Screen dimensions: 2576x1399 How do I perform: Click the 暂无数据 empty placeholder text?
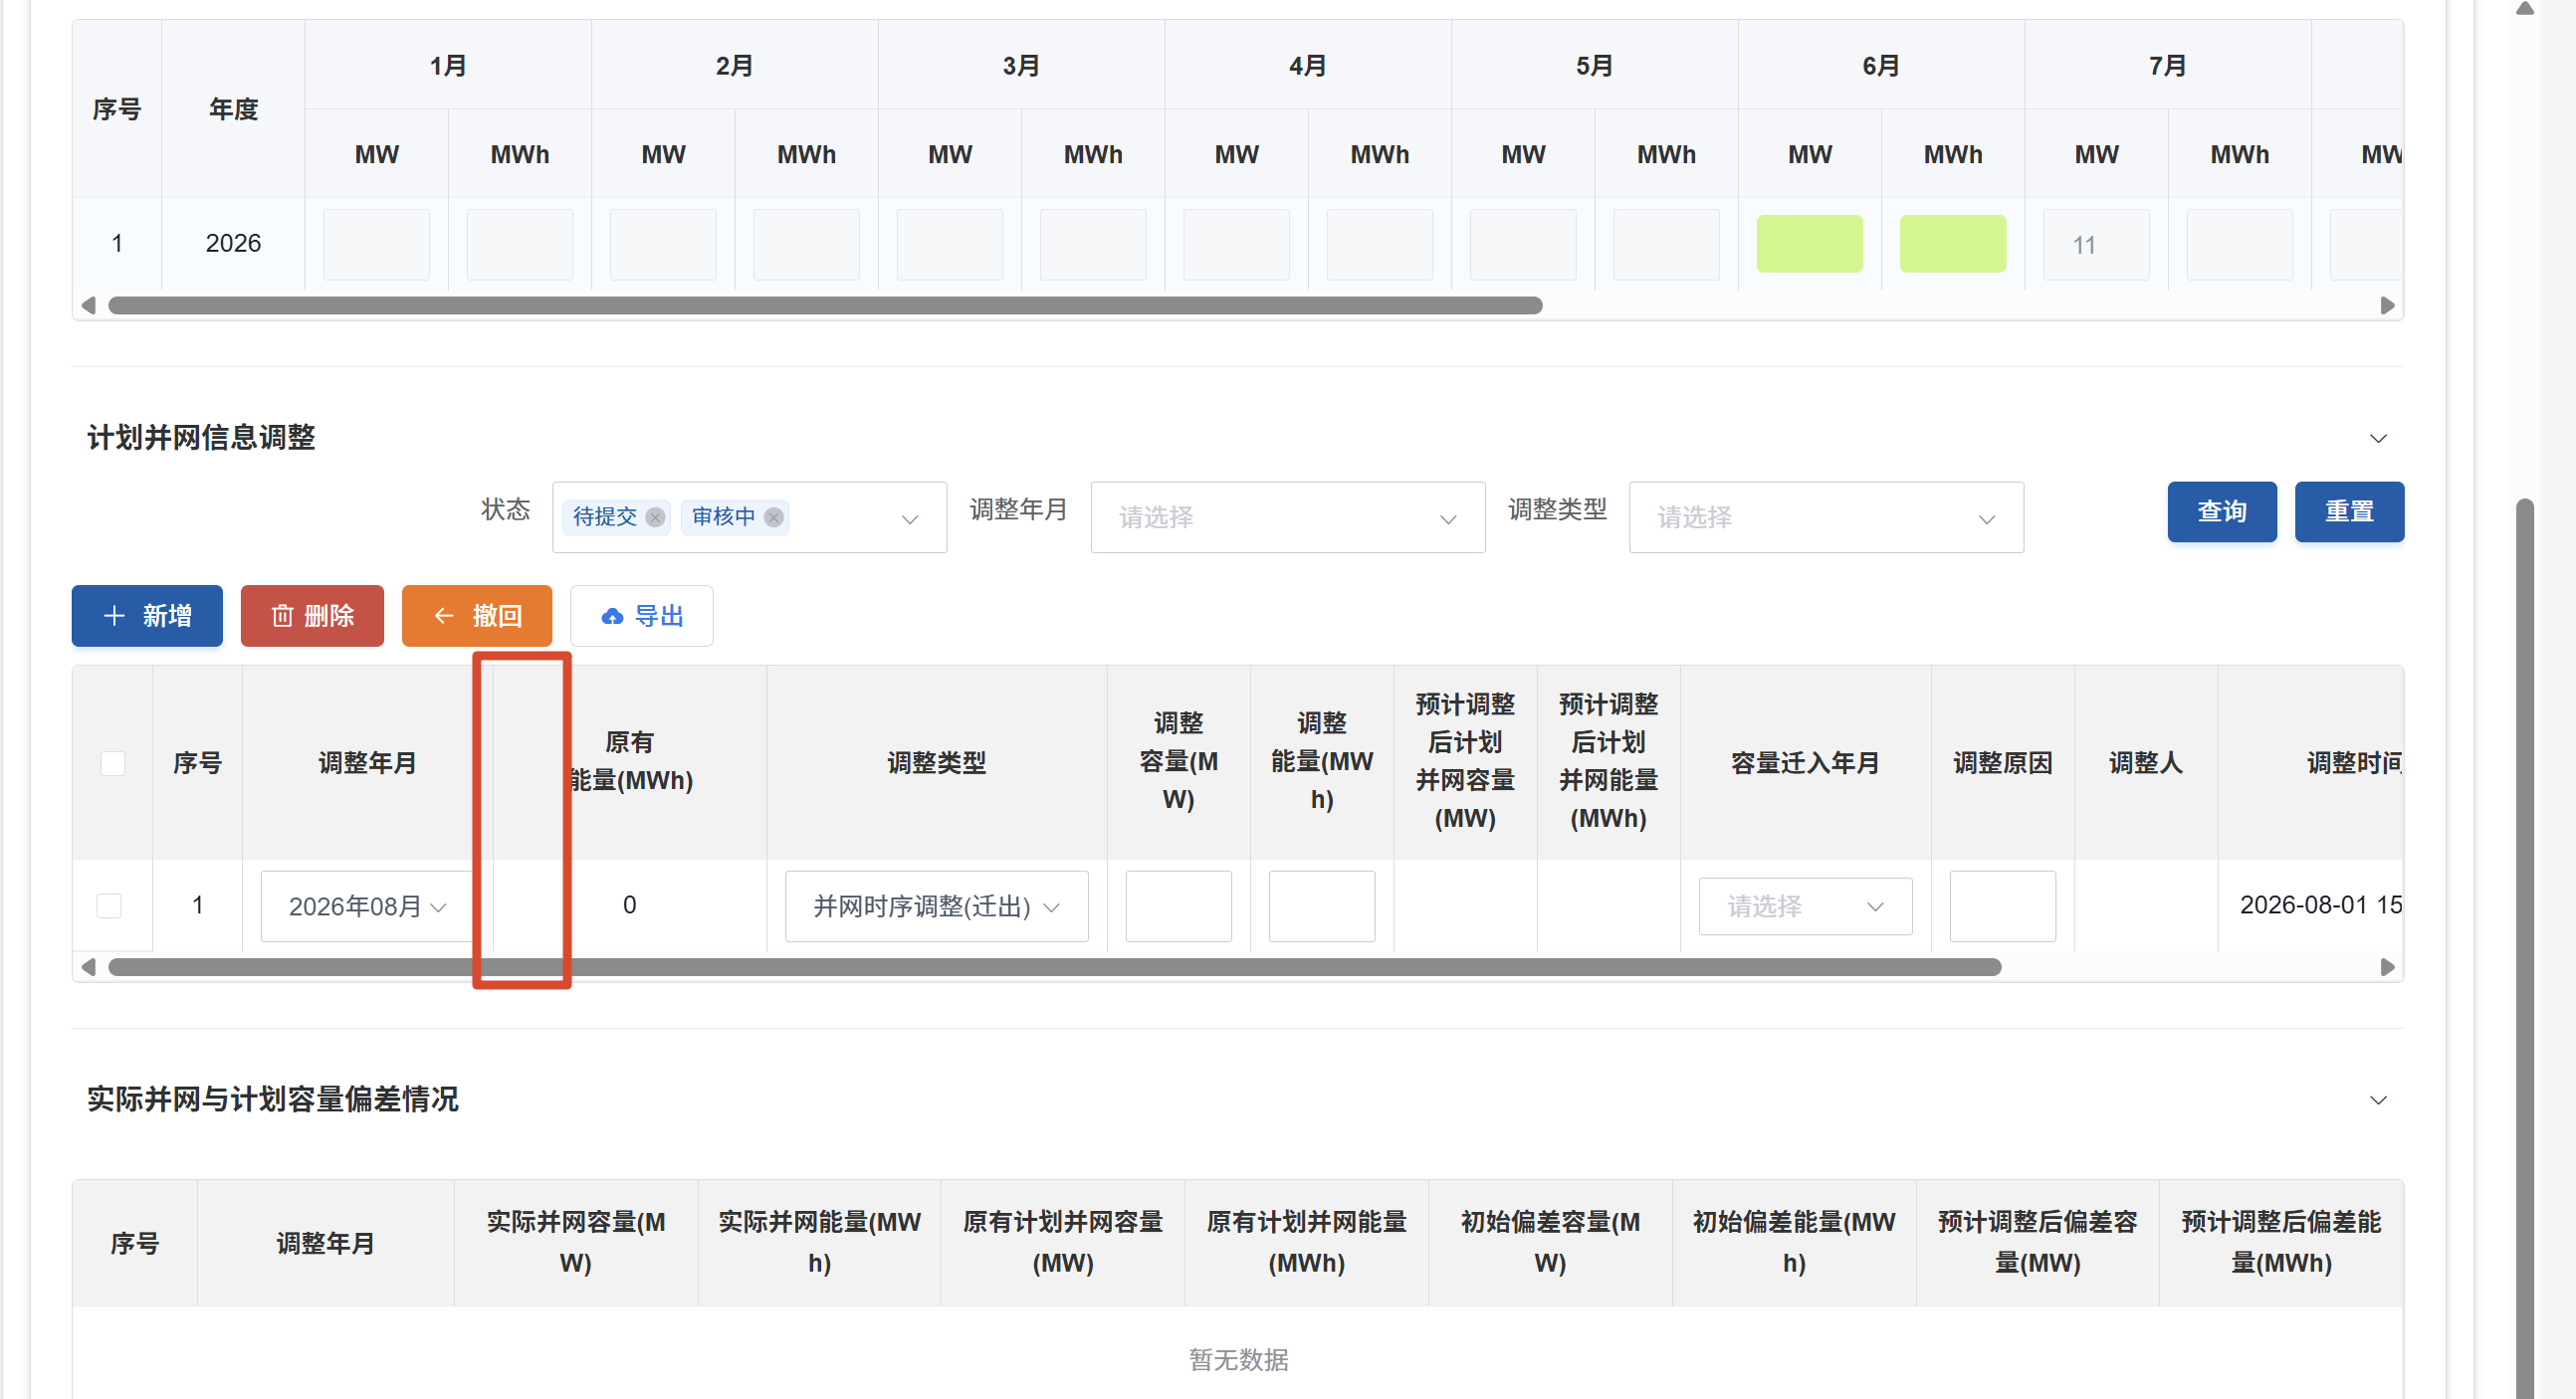1238,1360
